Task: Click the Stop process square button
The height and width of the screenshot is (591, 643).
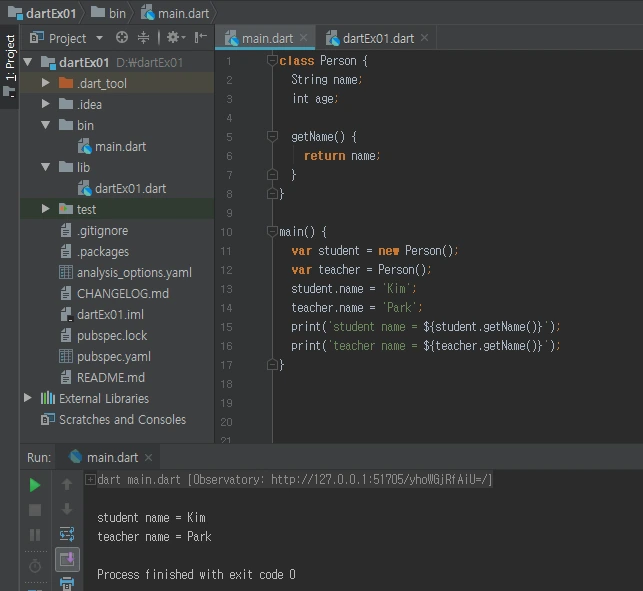Action: pos(35,510)
